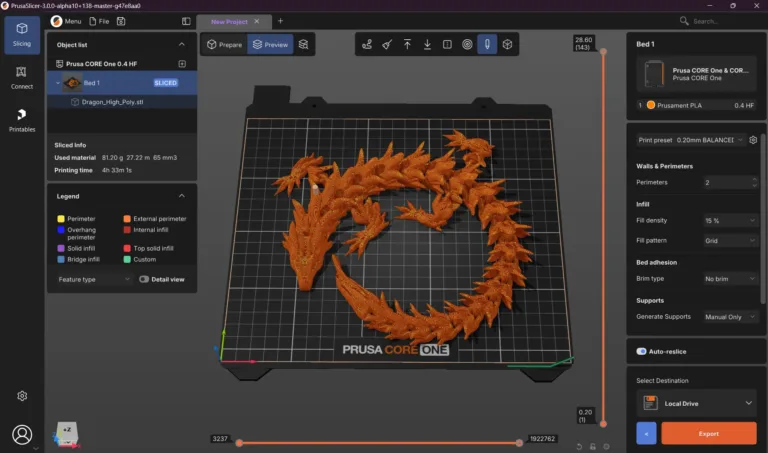Open the Brim type dropdown
The height and width of the screenshot is (453, 768).
tap(730, 279)
